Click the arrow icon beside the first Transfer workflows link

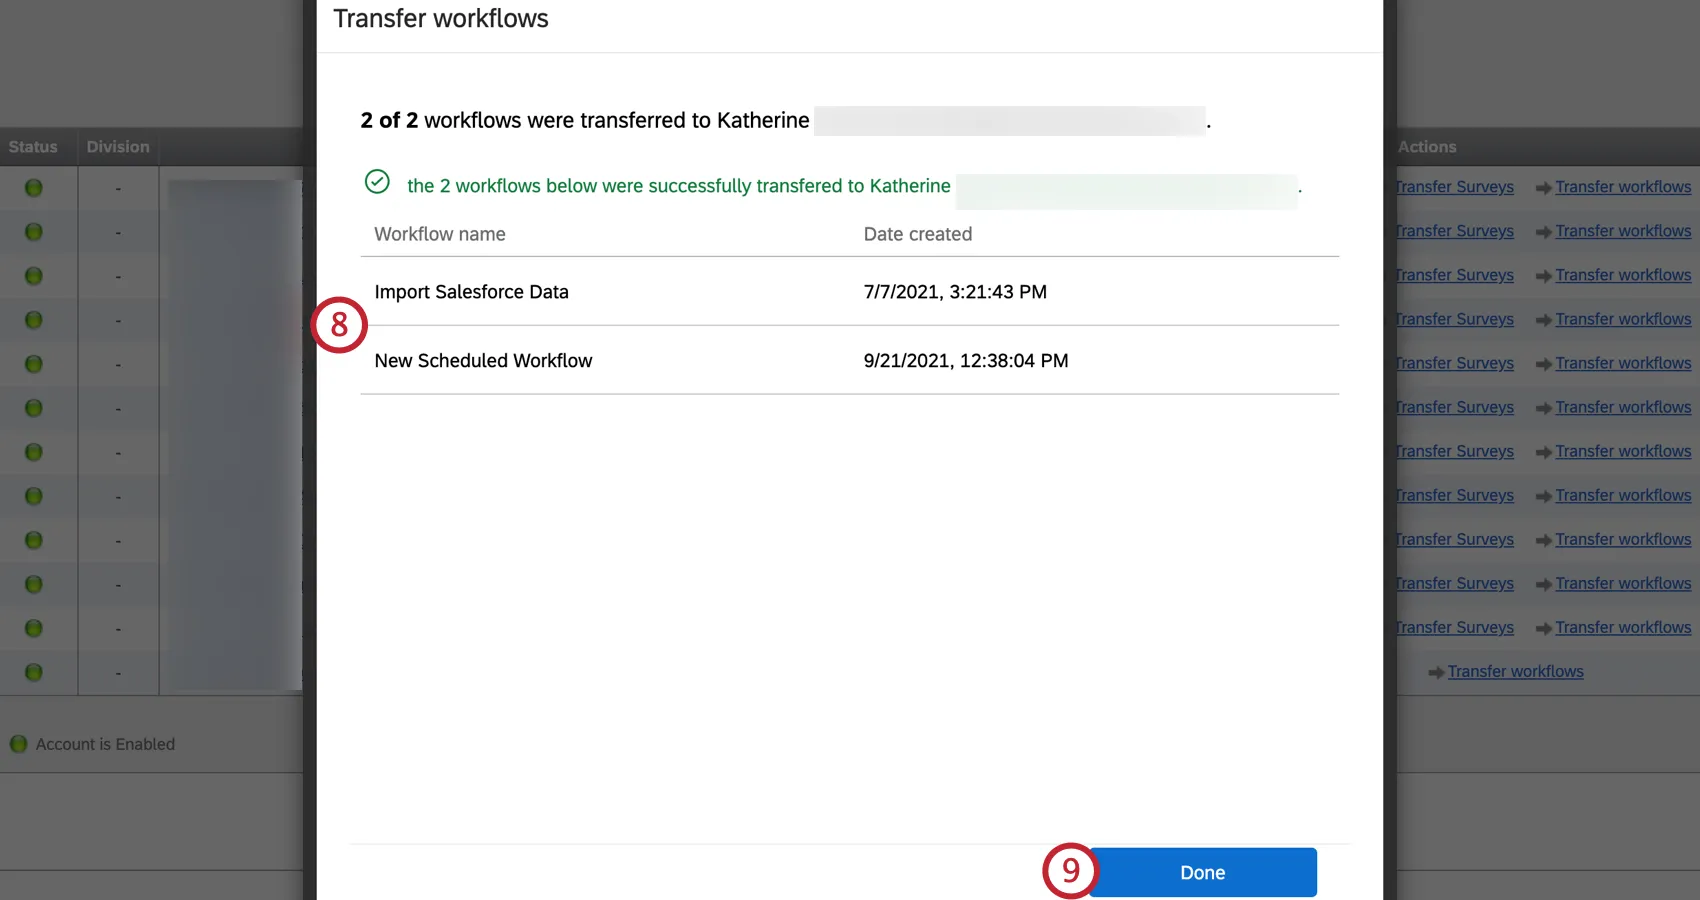(1543, 188)
